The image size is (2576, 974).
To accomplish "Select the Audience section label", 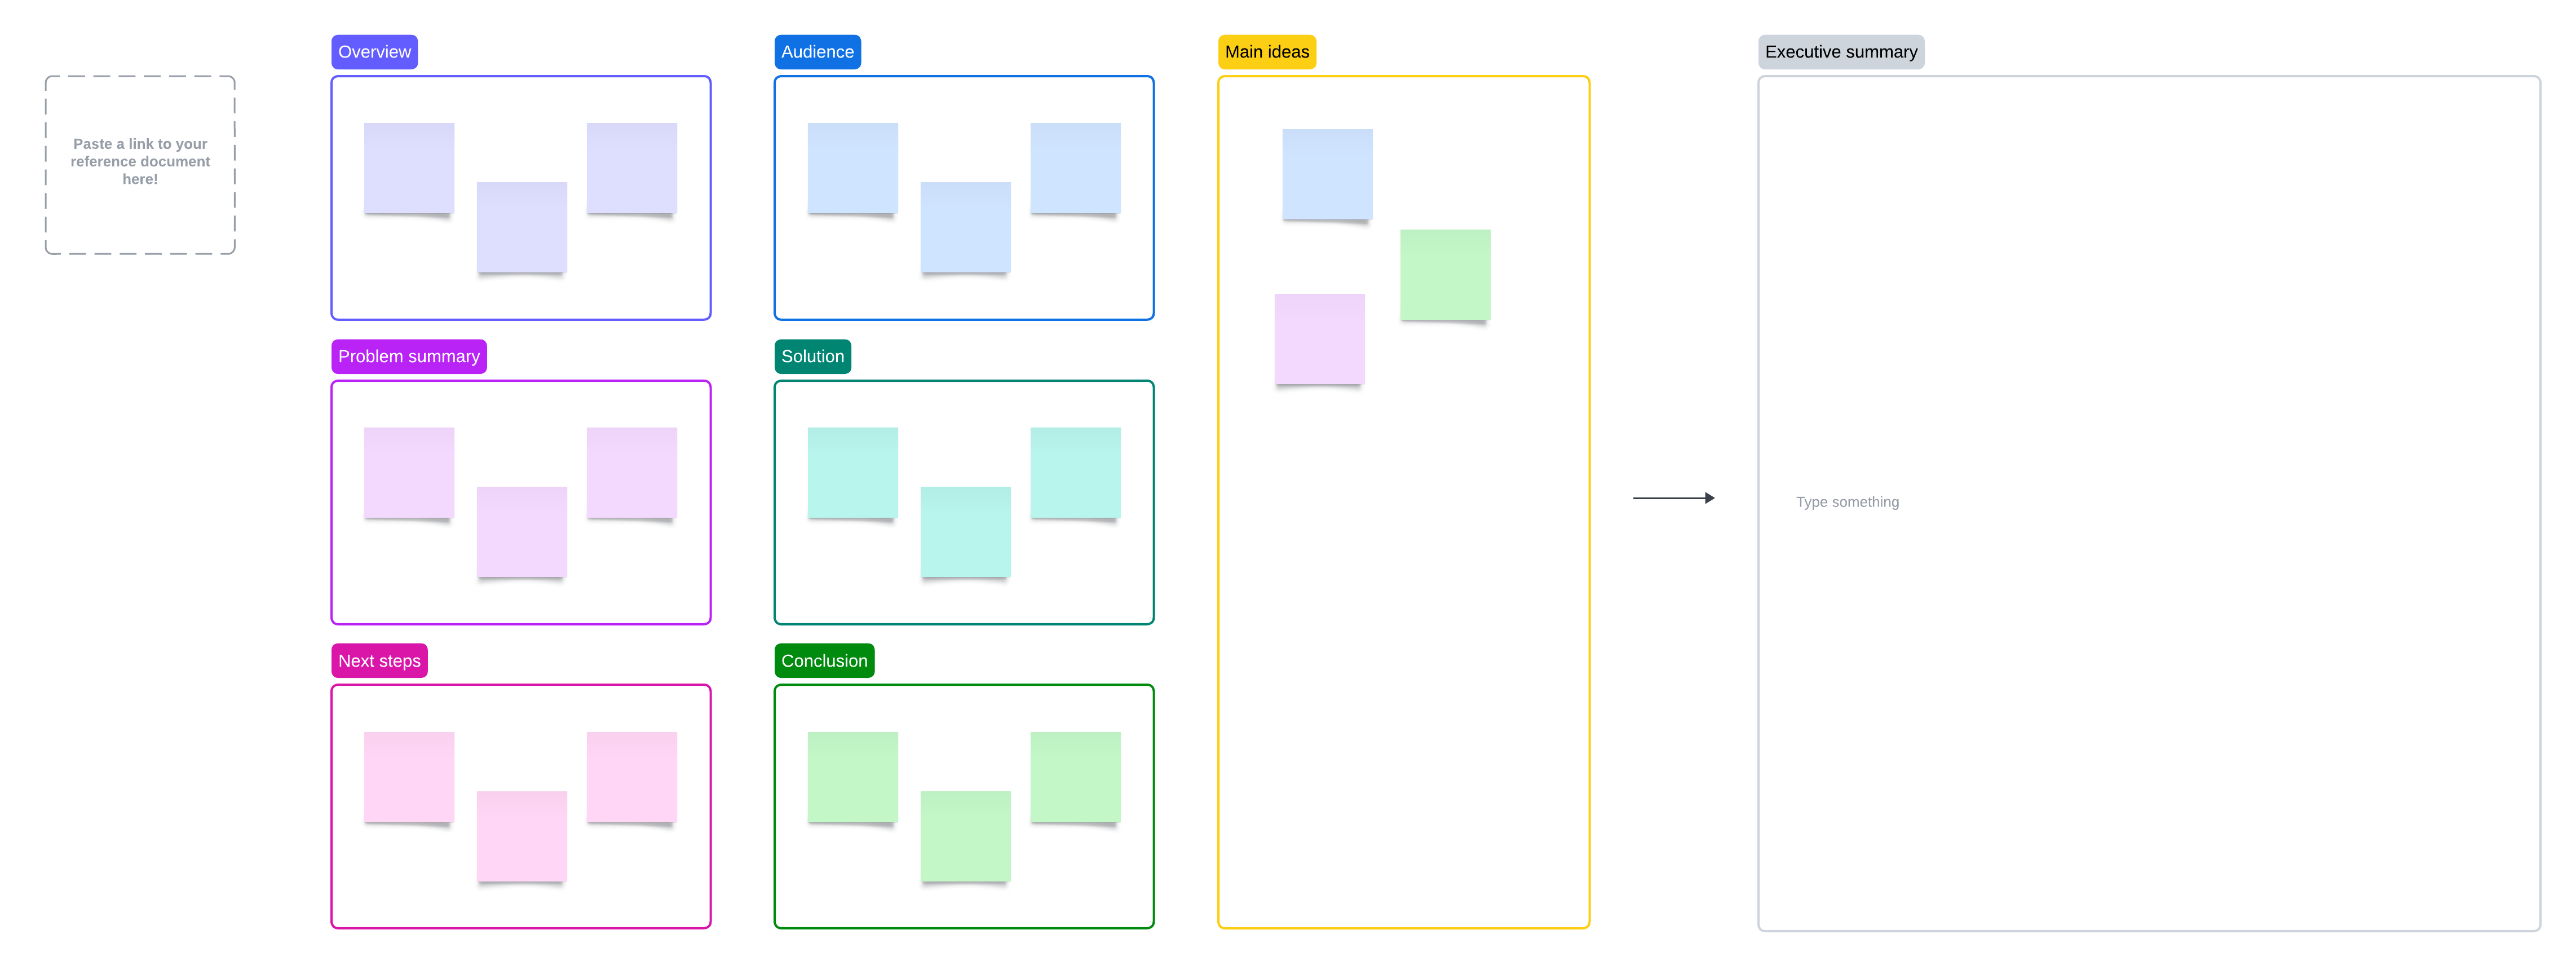I will 817,51.
